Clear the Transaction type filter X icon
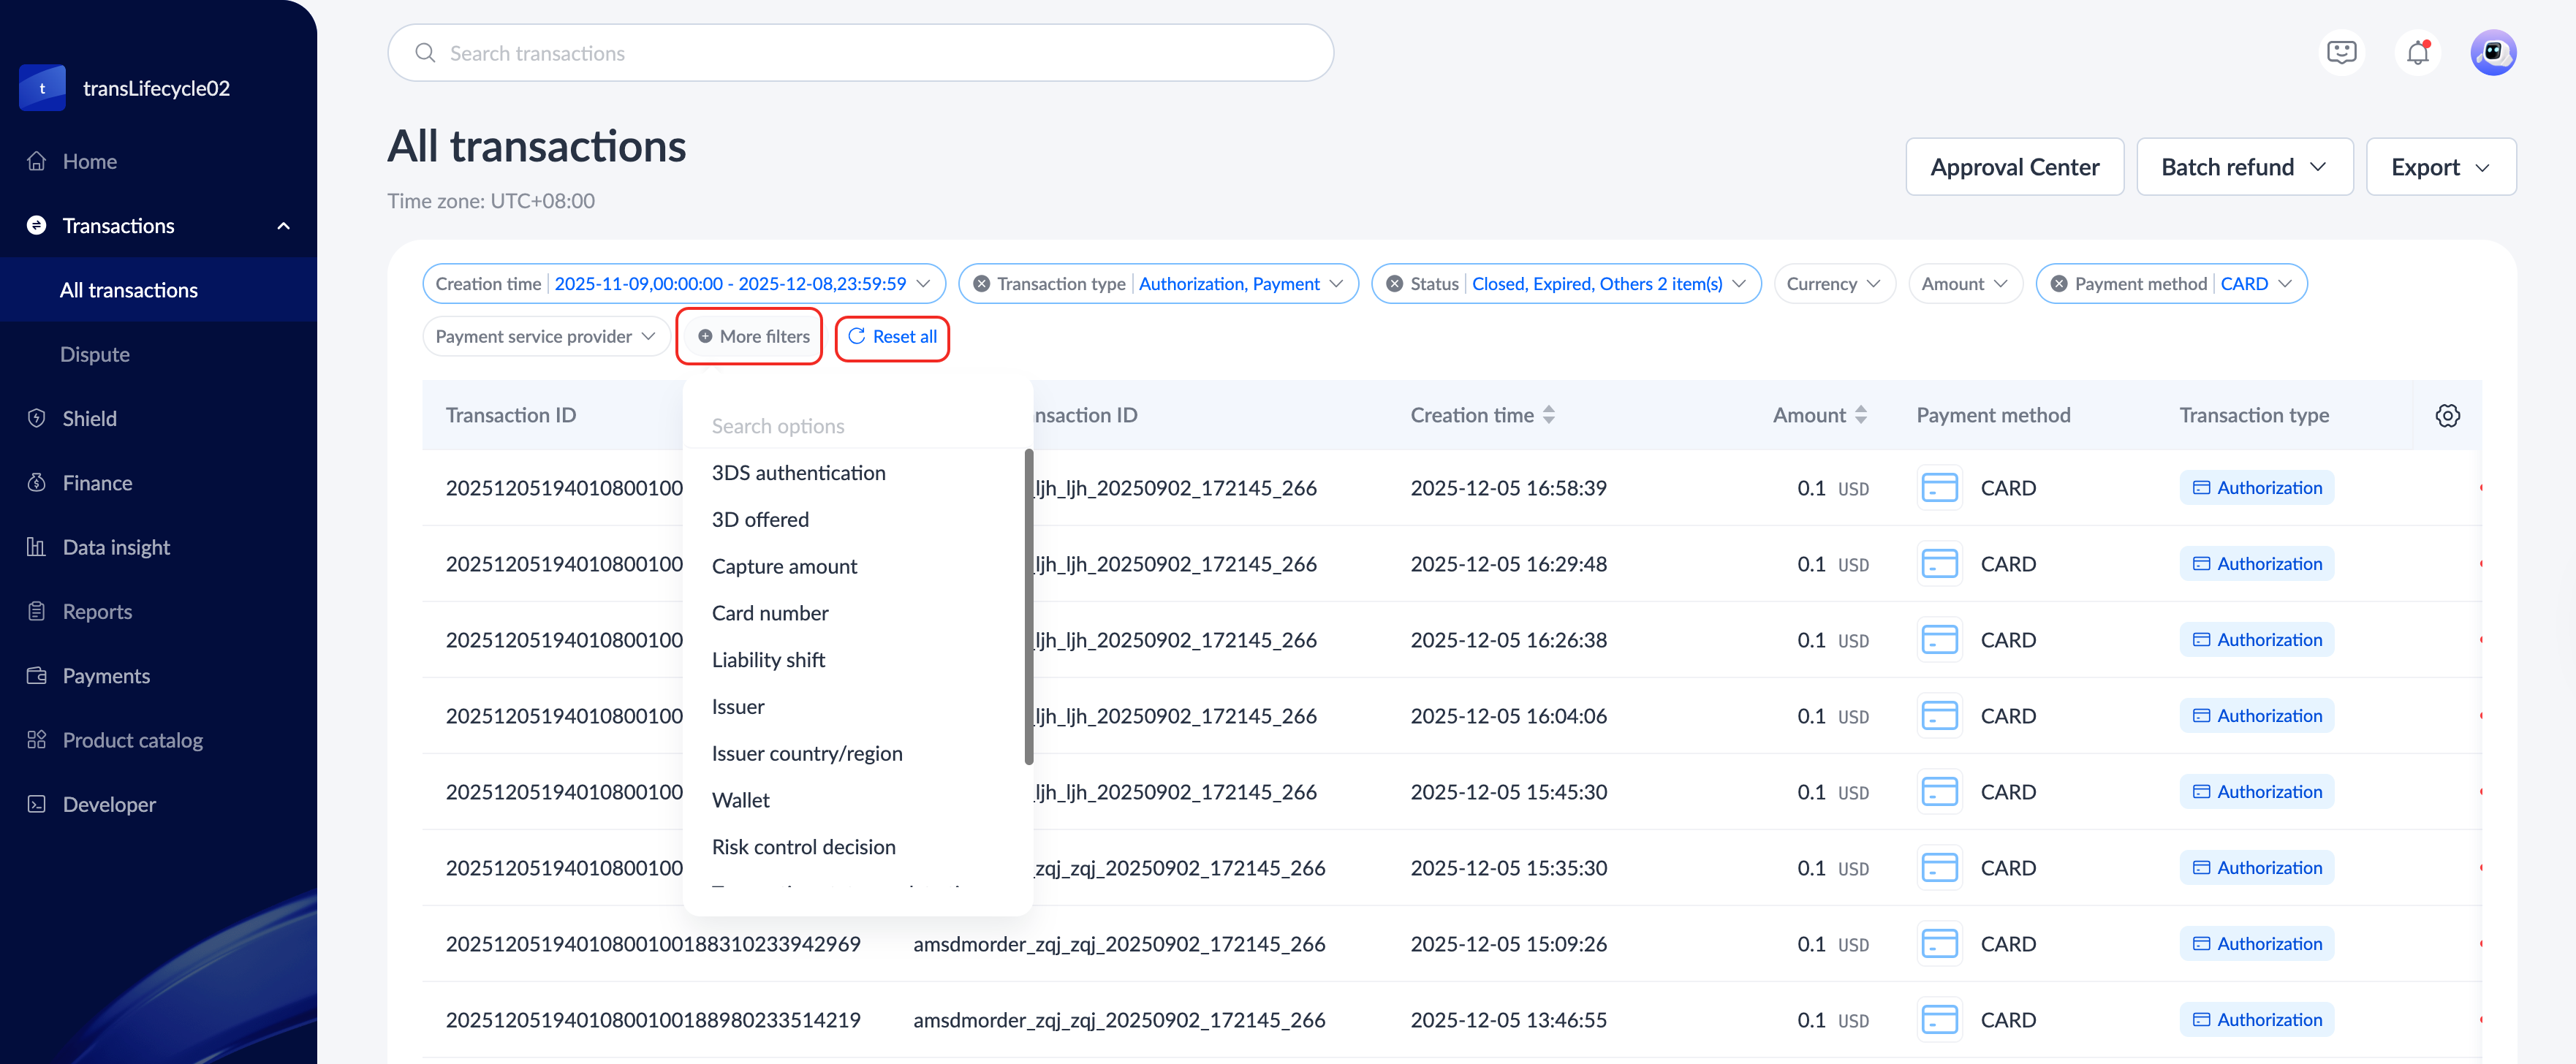This screenshot has height=1064, width=2576. click(x=981, y=284)
